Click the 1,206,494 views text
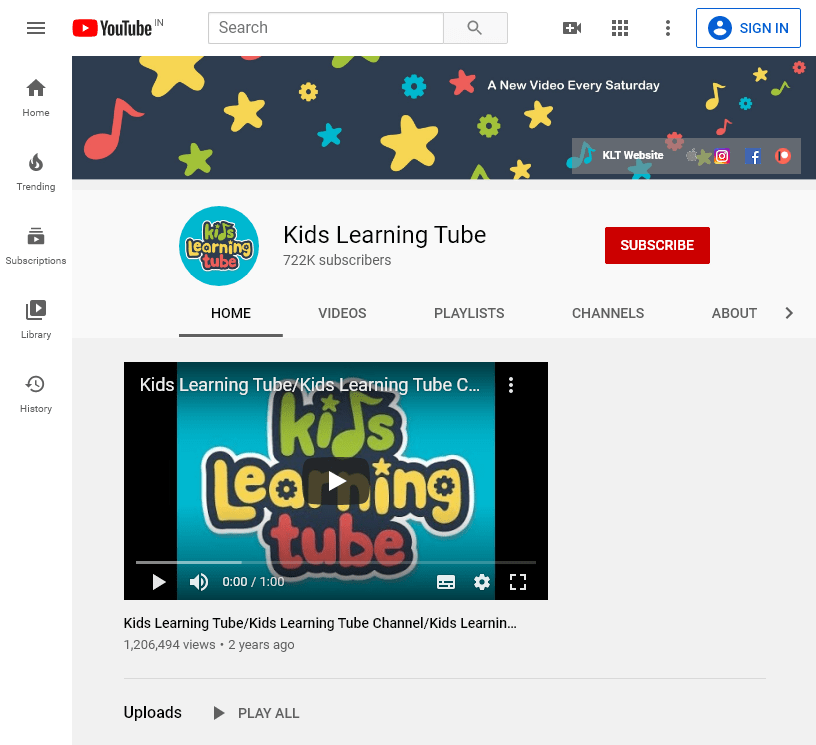Image resolution: width=816 pixels, height=745 pixels. (169, 645)
